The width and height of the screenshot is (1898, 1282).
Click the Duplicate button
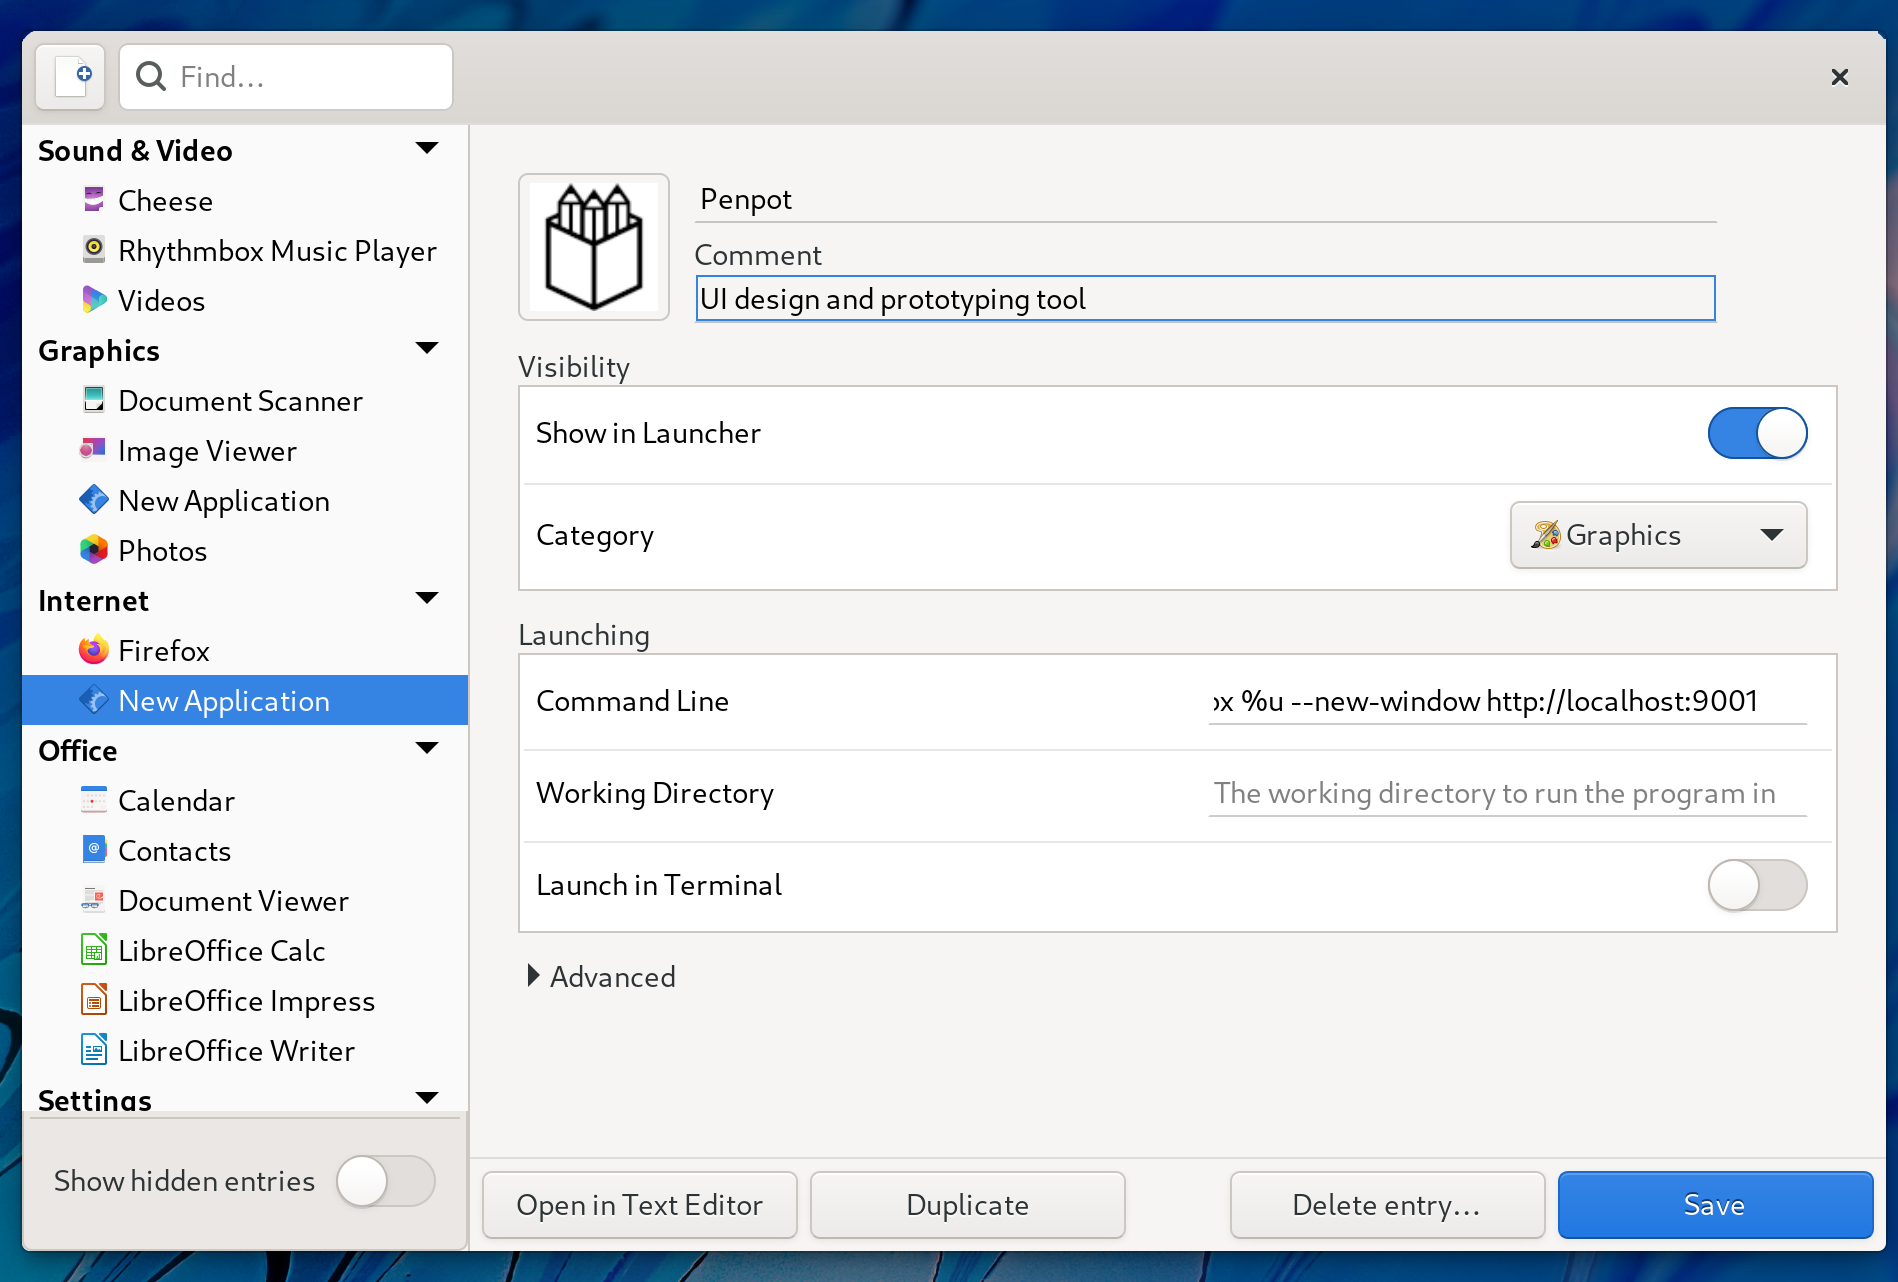tap(968, 1205)
